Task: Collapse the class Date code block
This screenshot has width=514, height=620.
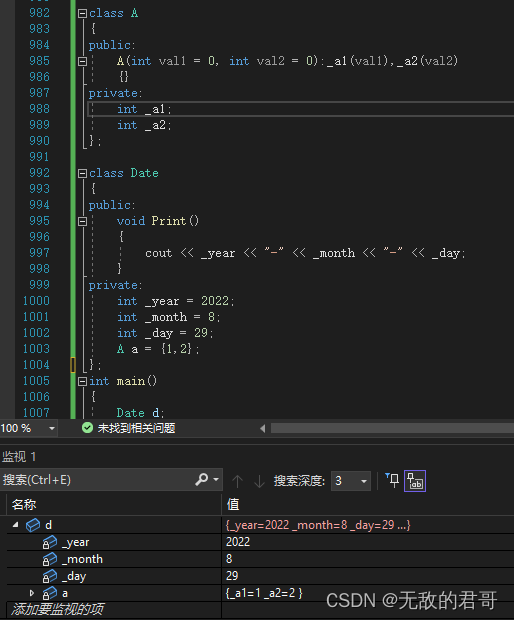Action: pyautogui.click(x=82, y=173)
